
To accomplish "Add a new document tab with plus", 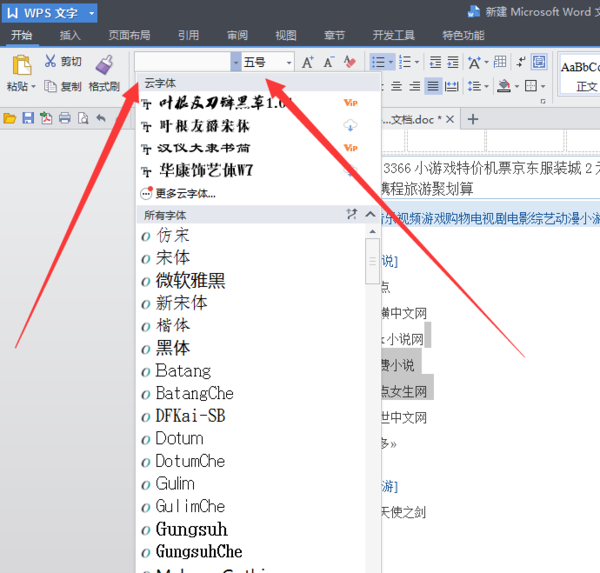I will (x=473, y=119).
